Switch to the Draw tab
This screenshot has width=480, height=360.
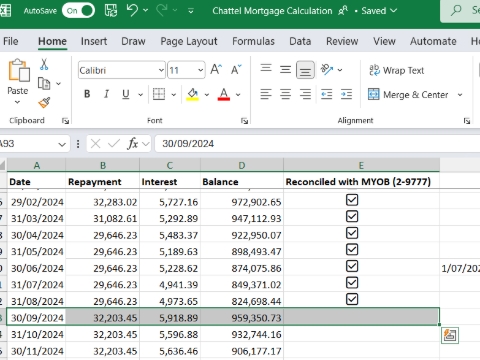[133, 41]
